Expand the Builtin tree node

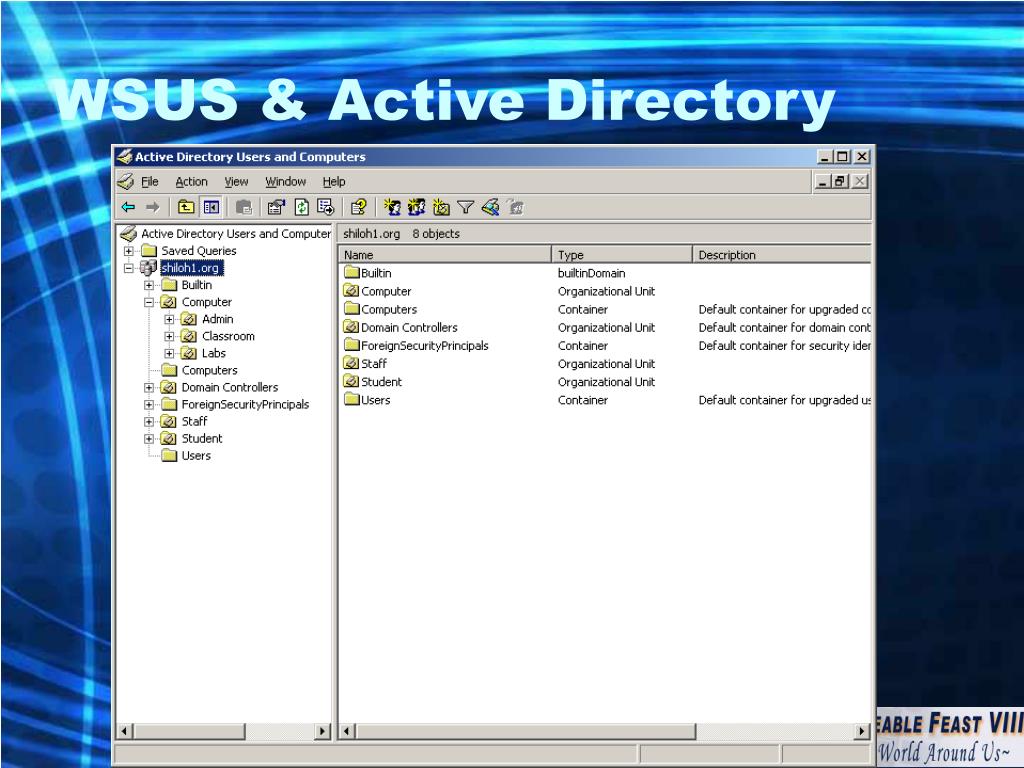(x=149, y=285)
